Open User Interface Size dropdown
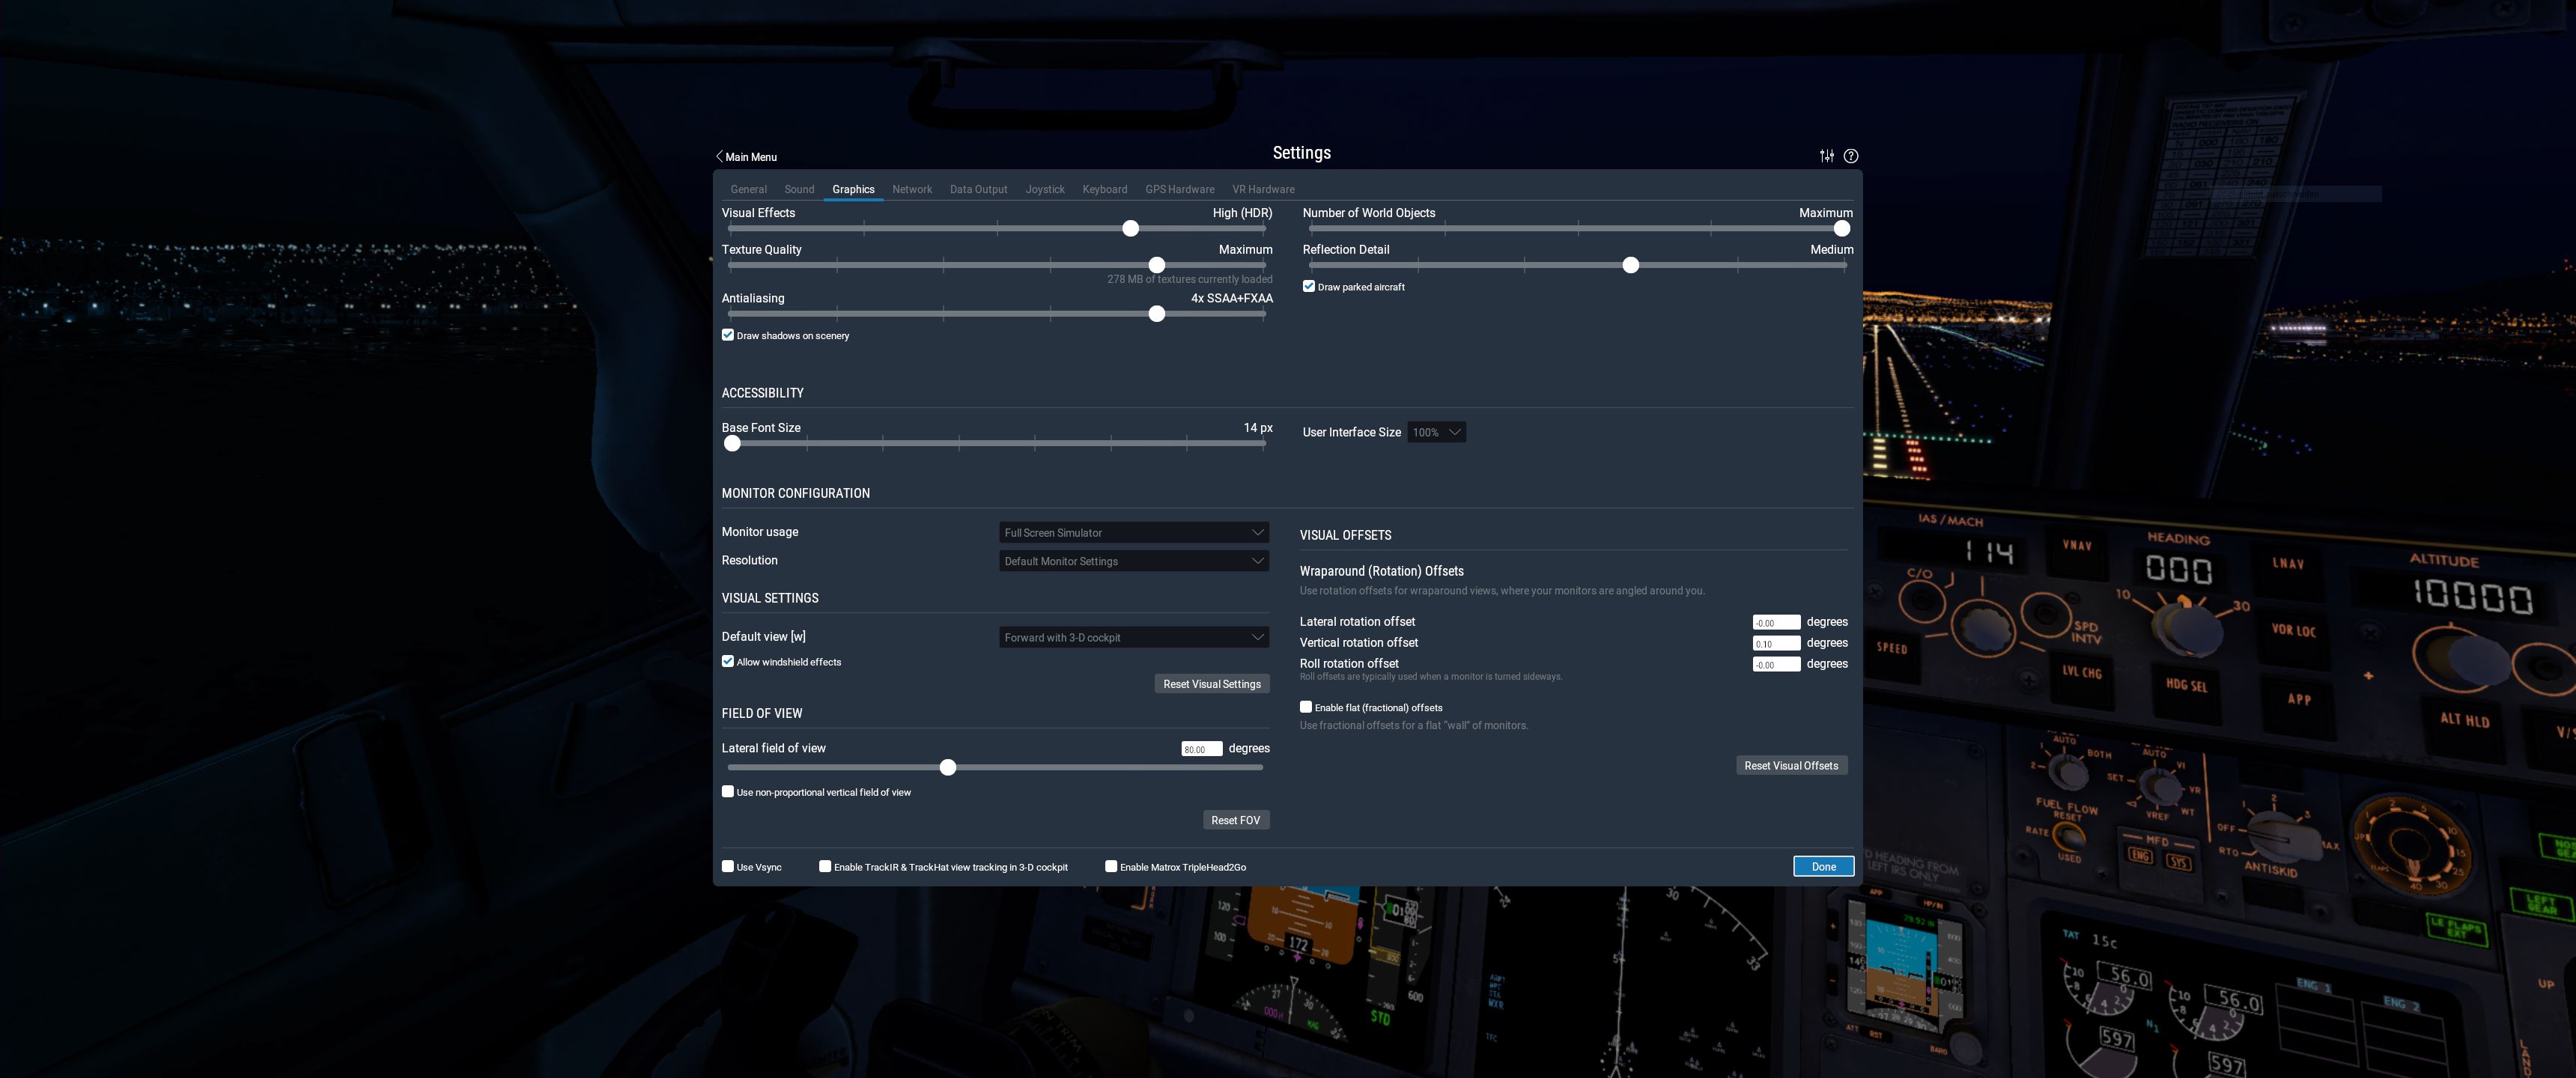 click(x=1436, y=432)
